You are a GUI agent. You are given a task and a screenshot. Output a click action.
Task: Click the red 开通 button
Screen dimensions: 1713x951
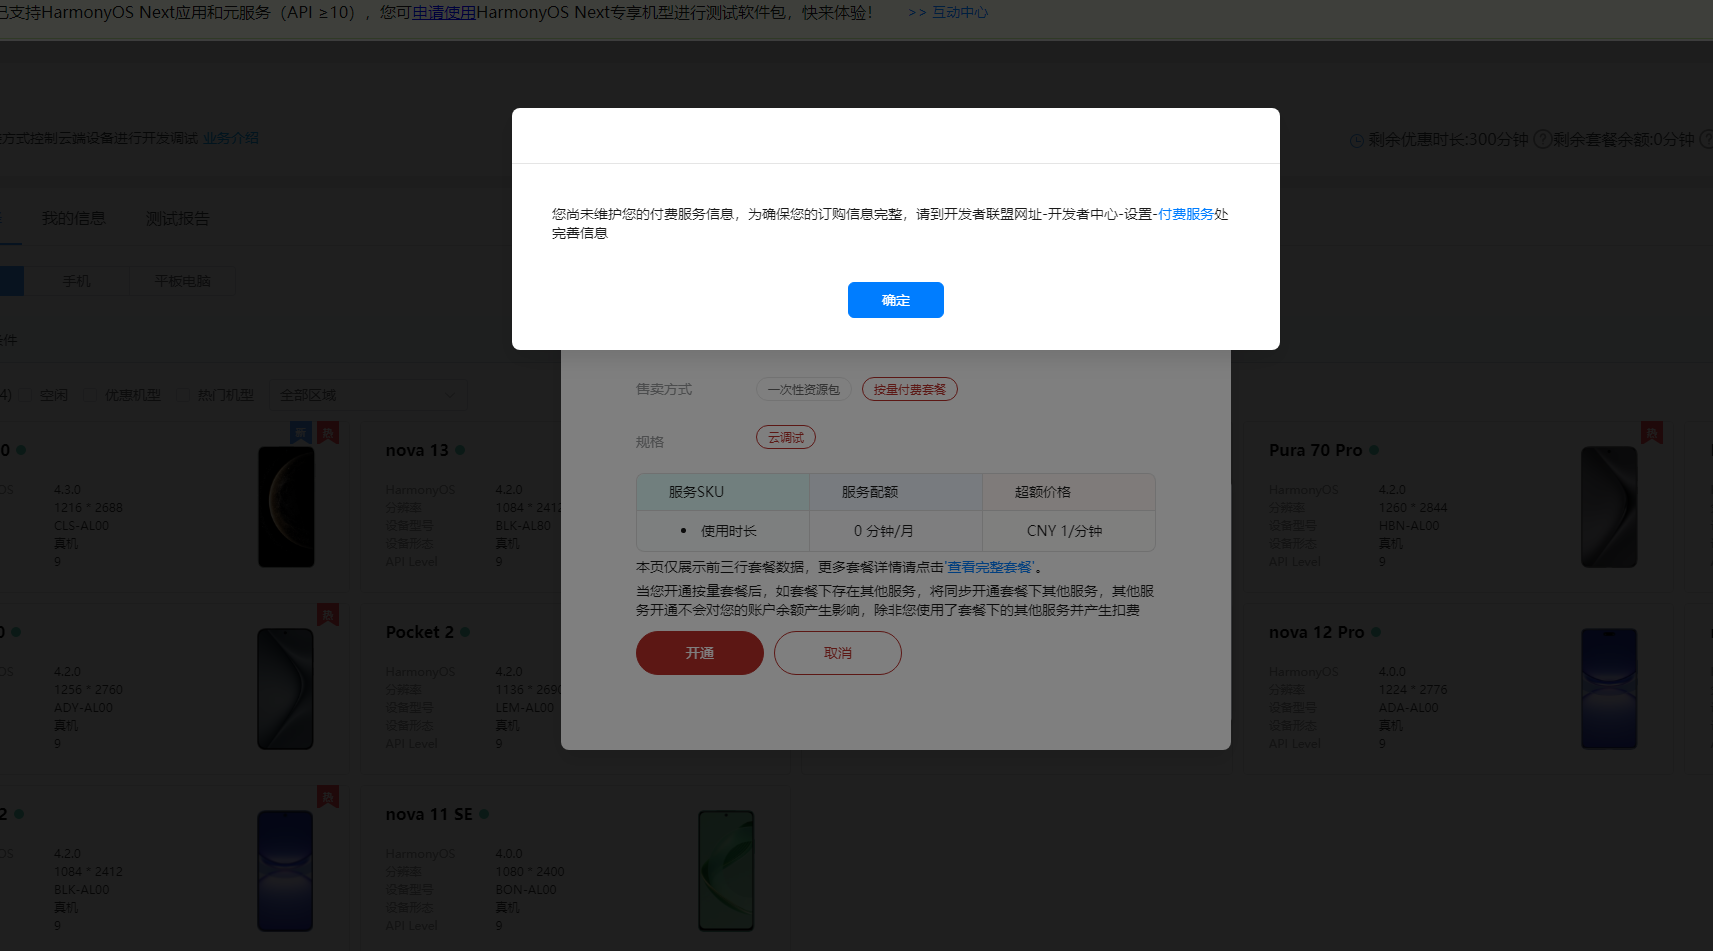coord(700,653)
